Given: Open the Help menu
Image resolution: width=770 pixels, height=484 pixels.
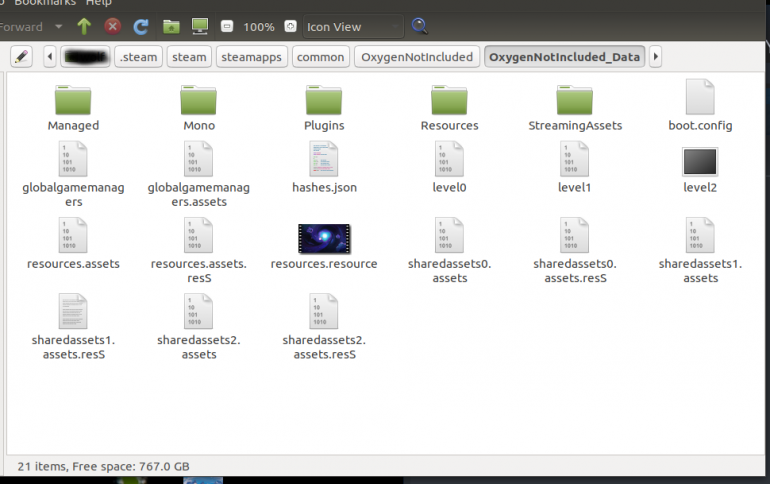Looking at the screenshot, I should coord(99,3).
